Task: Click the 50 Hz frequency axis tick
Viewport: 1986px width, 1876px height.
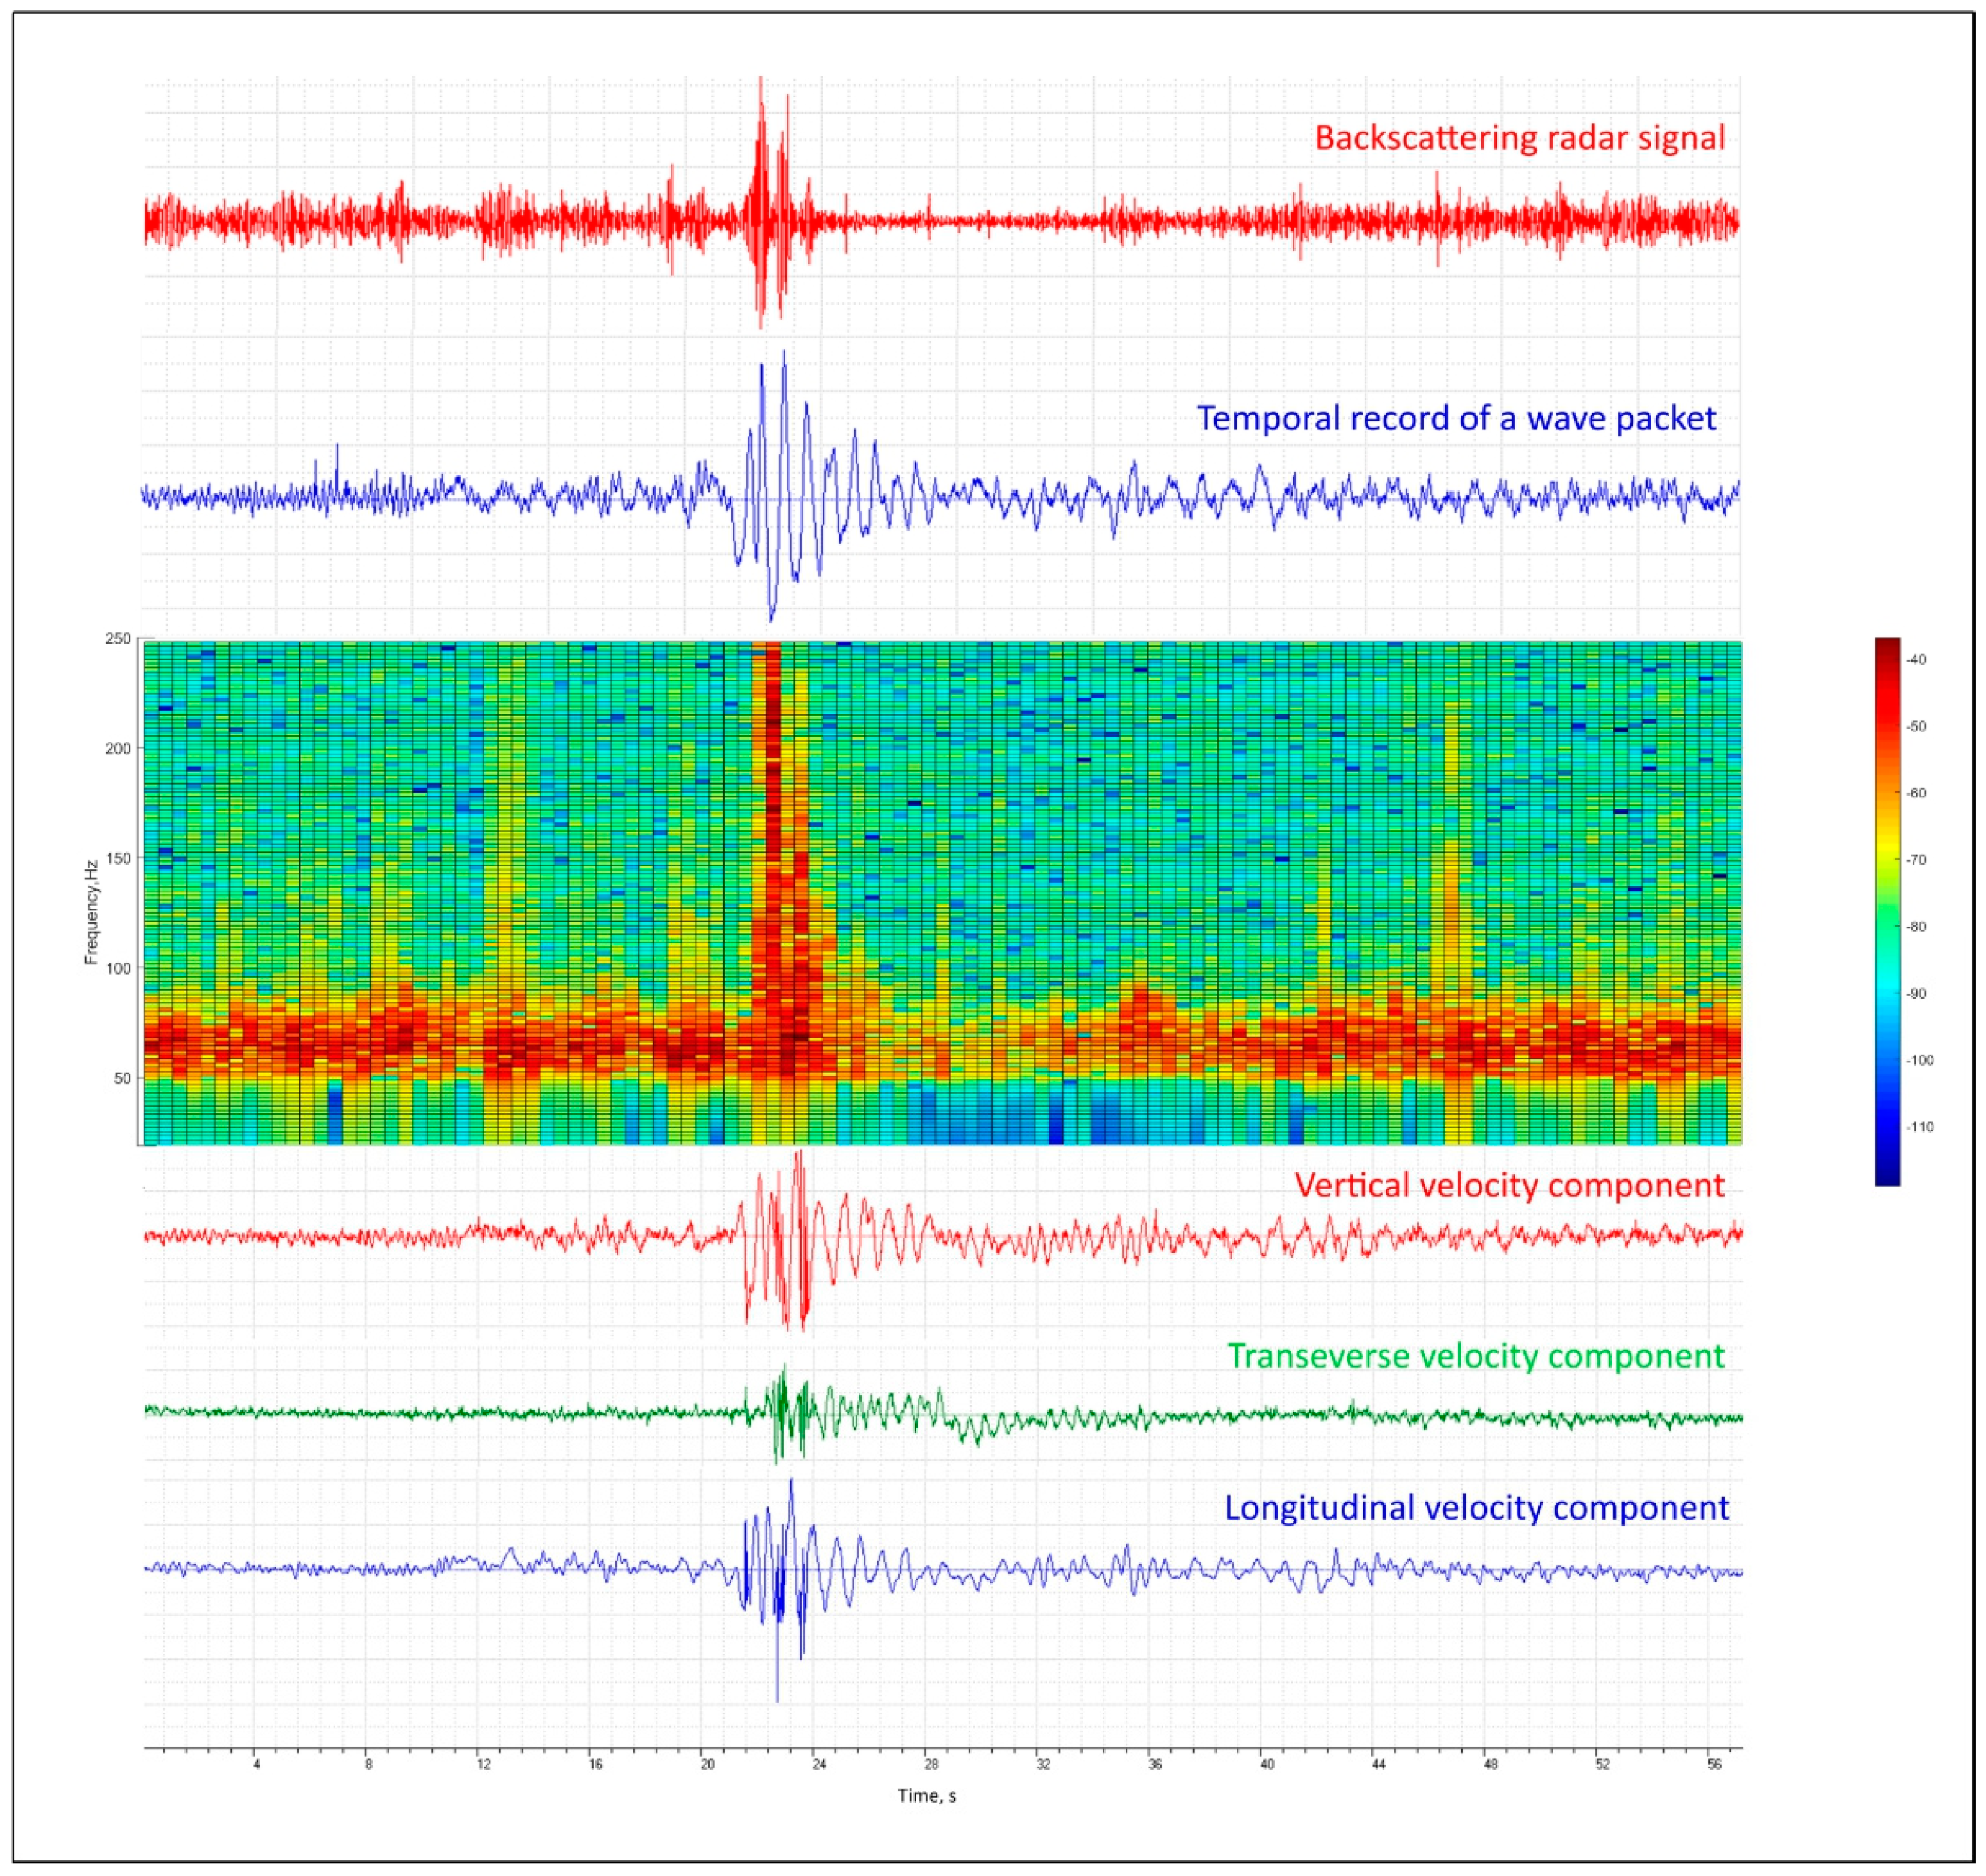Action: [x=122, y=1078]
